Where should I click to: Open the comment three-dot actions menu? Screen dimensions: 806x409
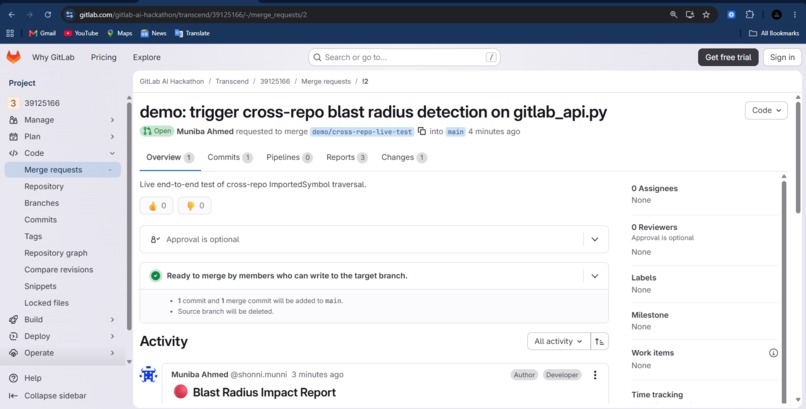coord(595,375)
